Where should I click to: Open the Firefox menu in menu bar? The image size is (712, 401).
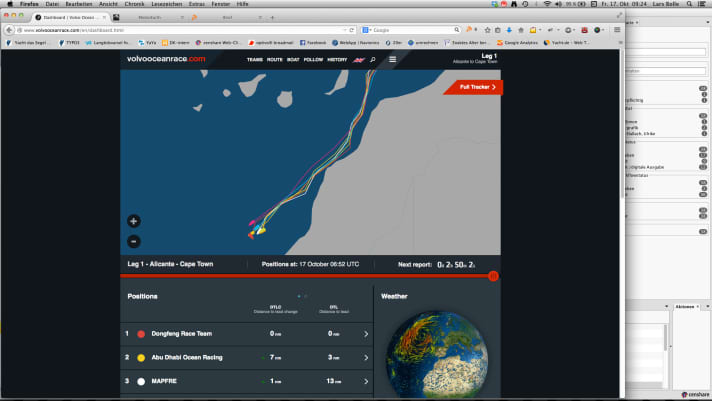pos(29,4)
